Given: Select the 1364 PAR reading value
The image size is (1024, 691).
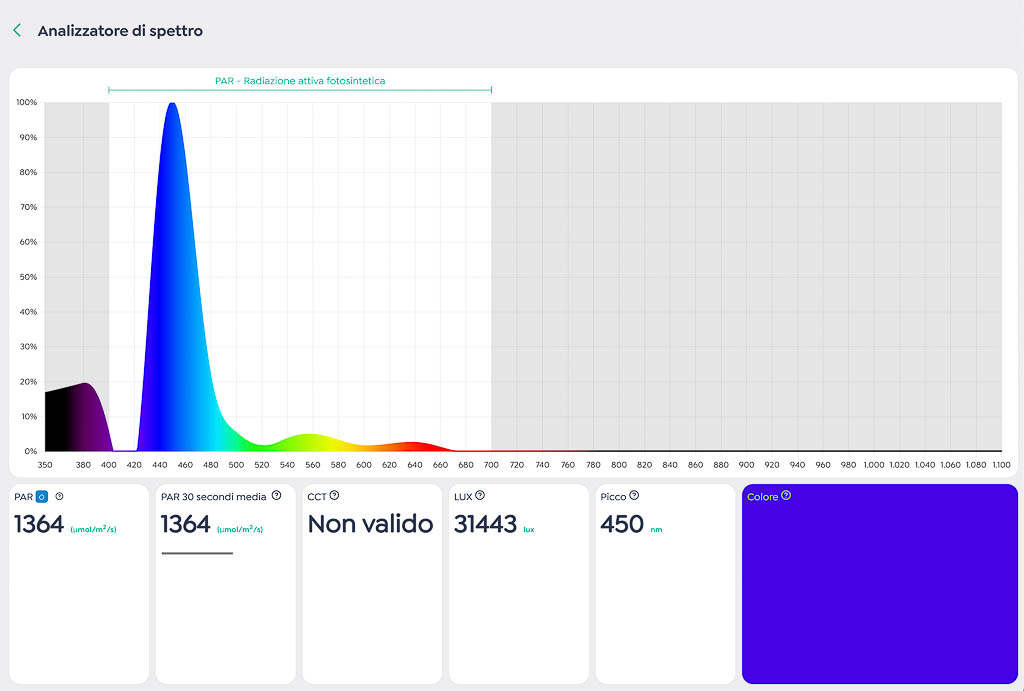Looking at the screenshot, I should [39, 524].
